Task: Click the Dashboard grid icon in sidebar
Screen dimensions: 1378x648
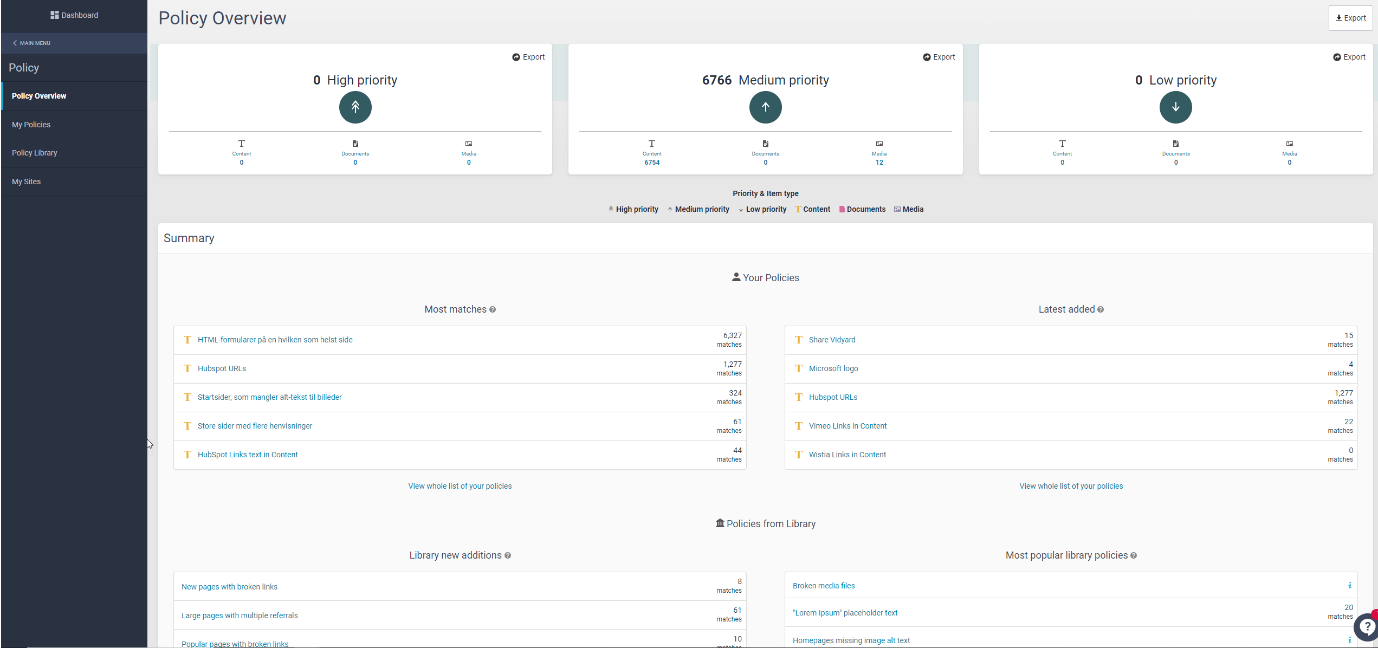Action: 55,15
